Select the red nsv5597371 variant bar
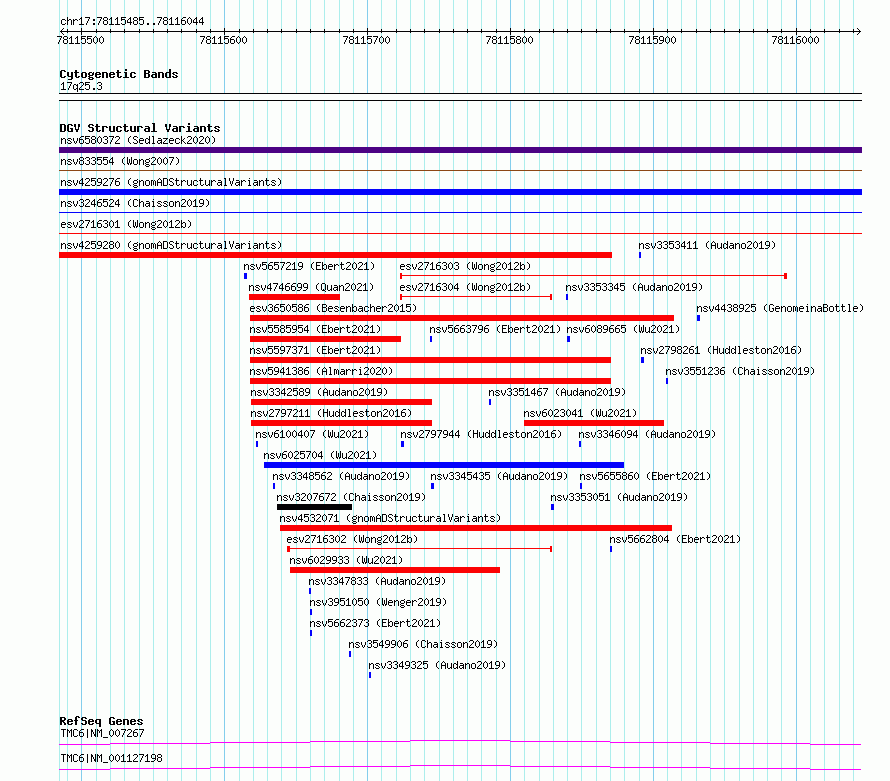Viewport: 890px width, 781px height. point(430,360)
